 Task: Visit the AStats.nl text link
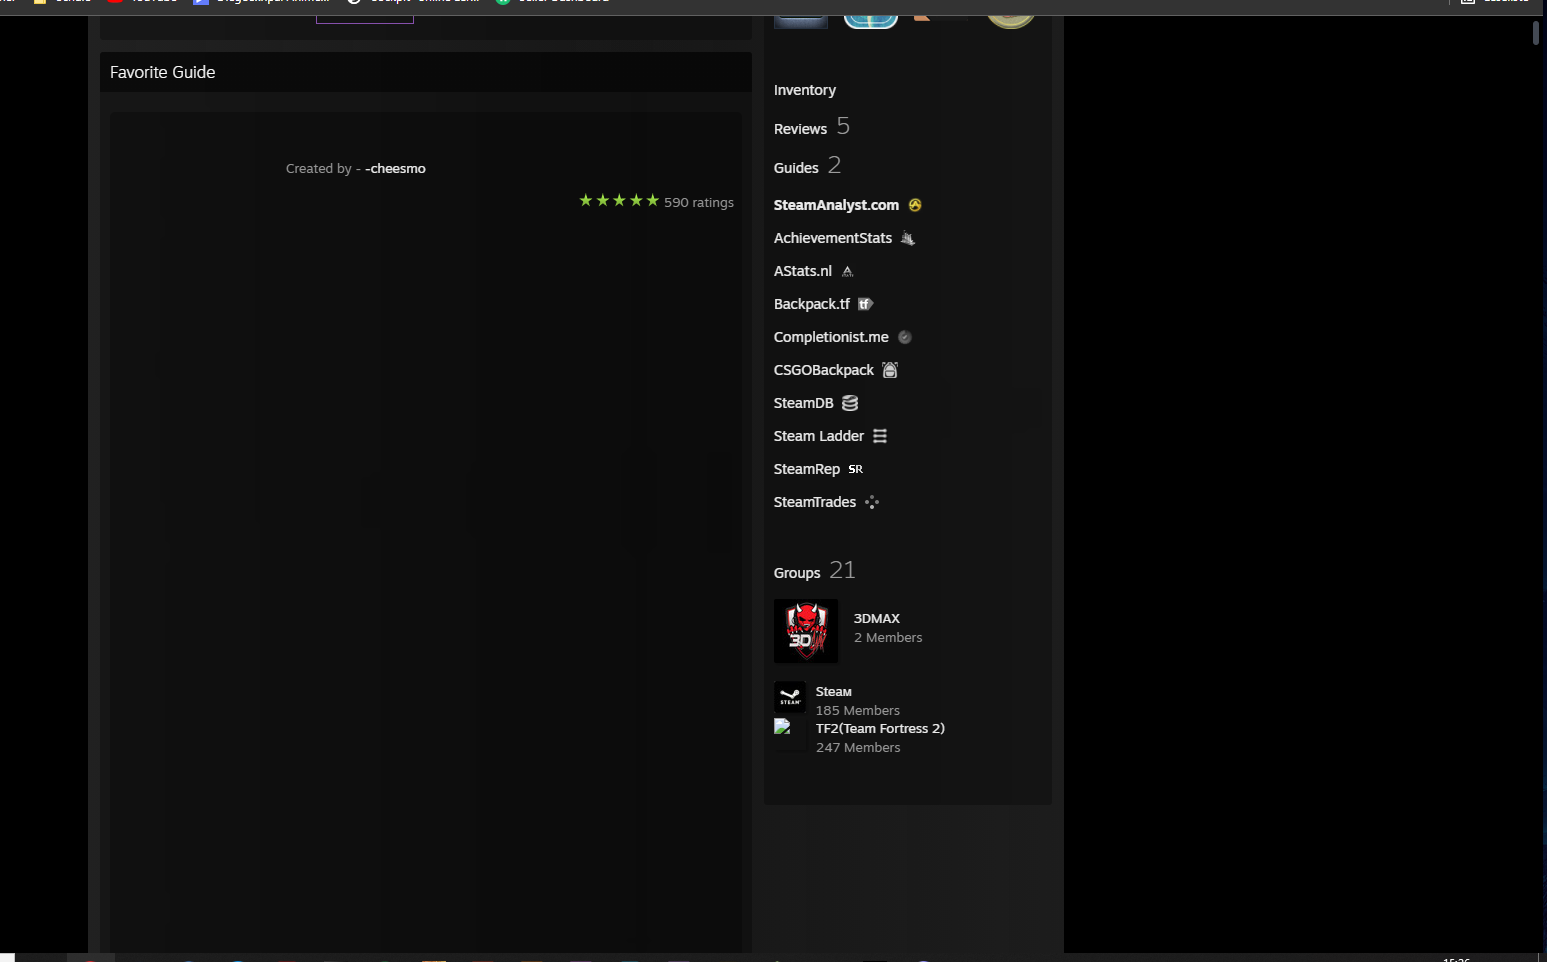[803, 271]
